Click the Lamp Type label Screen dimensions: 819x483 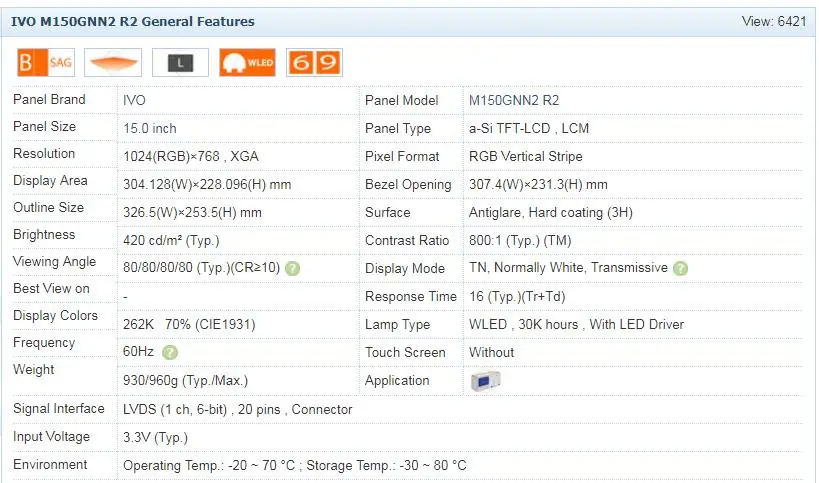point(397,325)
